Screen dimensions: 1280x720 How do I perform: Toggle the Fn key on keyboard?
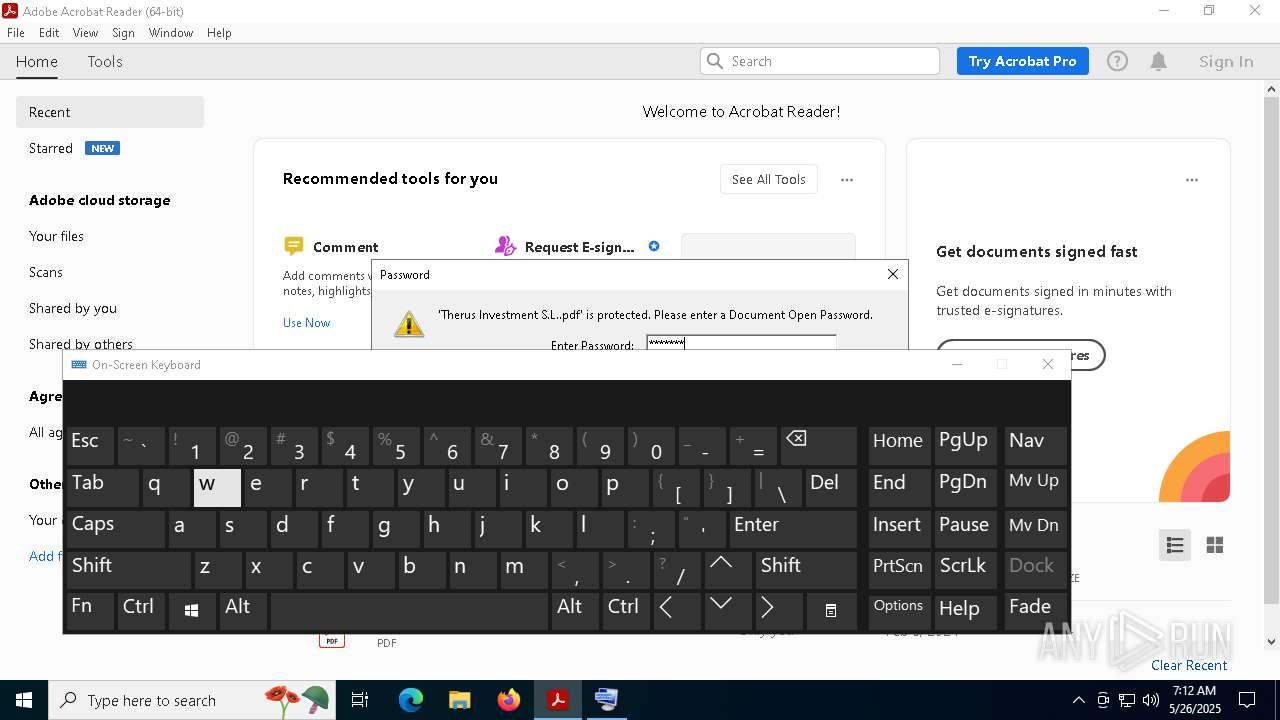pyautogui.click(x=90, y=611)
